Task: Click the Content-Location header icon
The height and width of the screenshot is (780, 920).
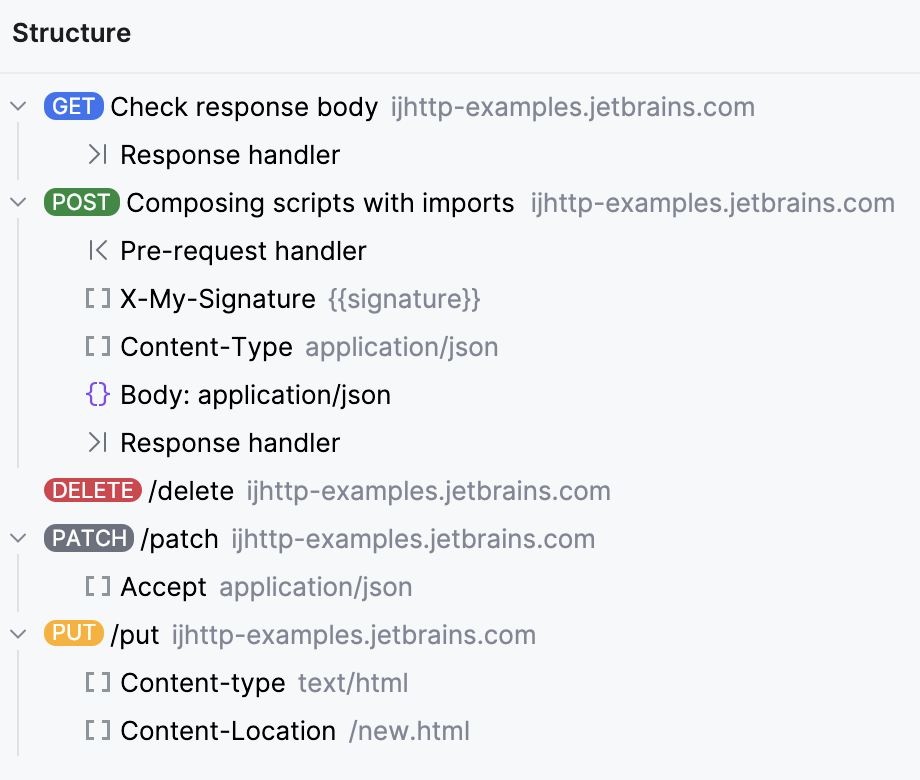Action: coord(96,731)
